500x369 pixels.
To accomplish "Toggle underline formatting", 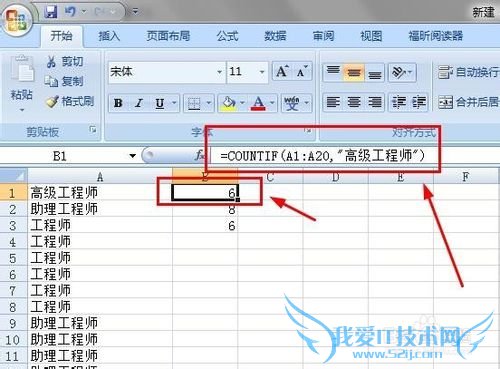I will [160, 103].
